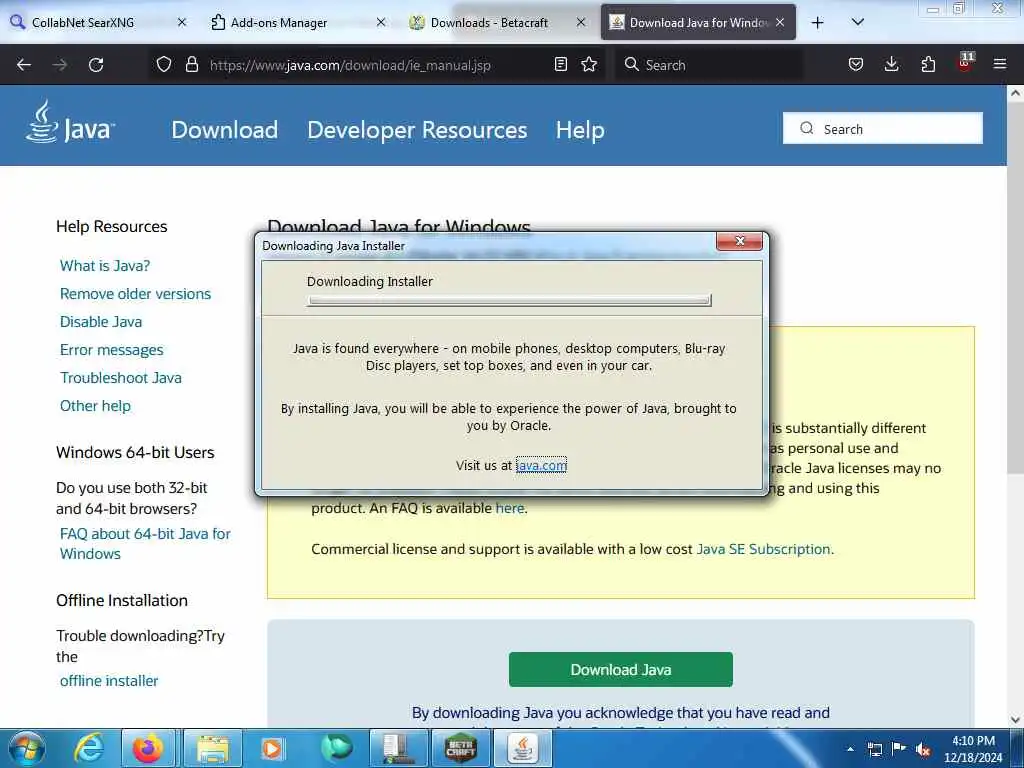This screenshot has height=768, width=1024.
Task: Switch to the Add-ons Manager tab
Action: point(279,22)
